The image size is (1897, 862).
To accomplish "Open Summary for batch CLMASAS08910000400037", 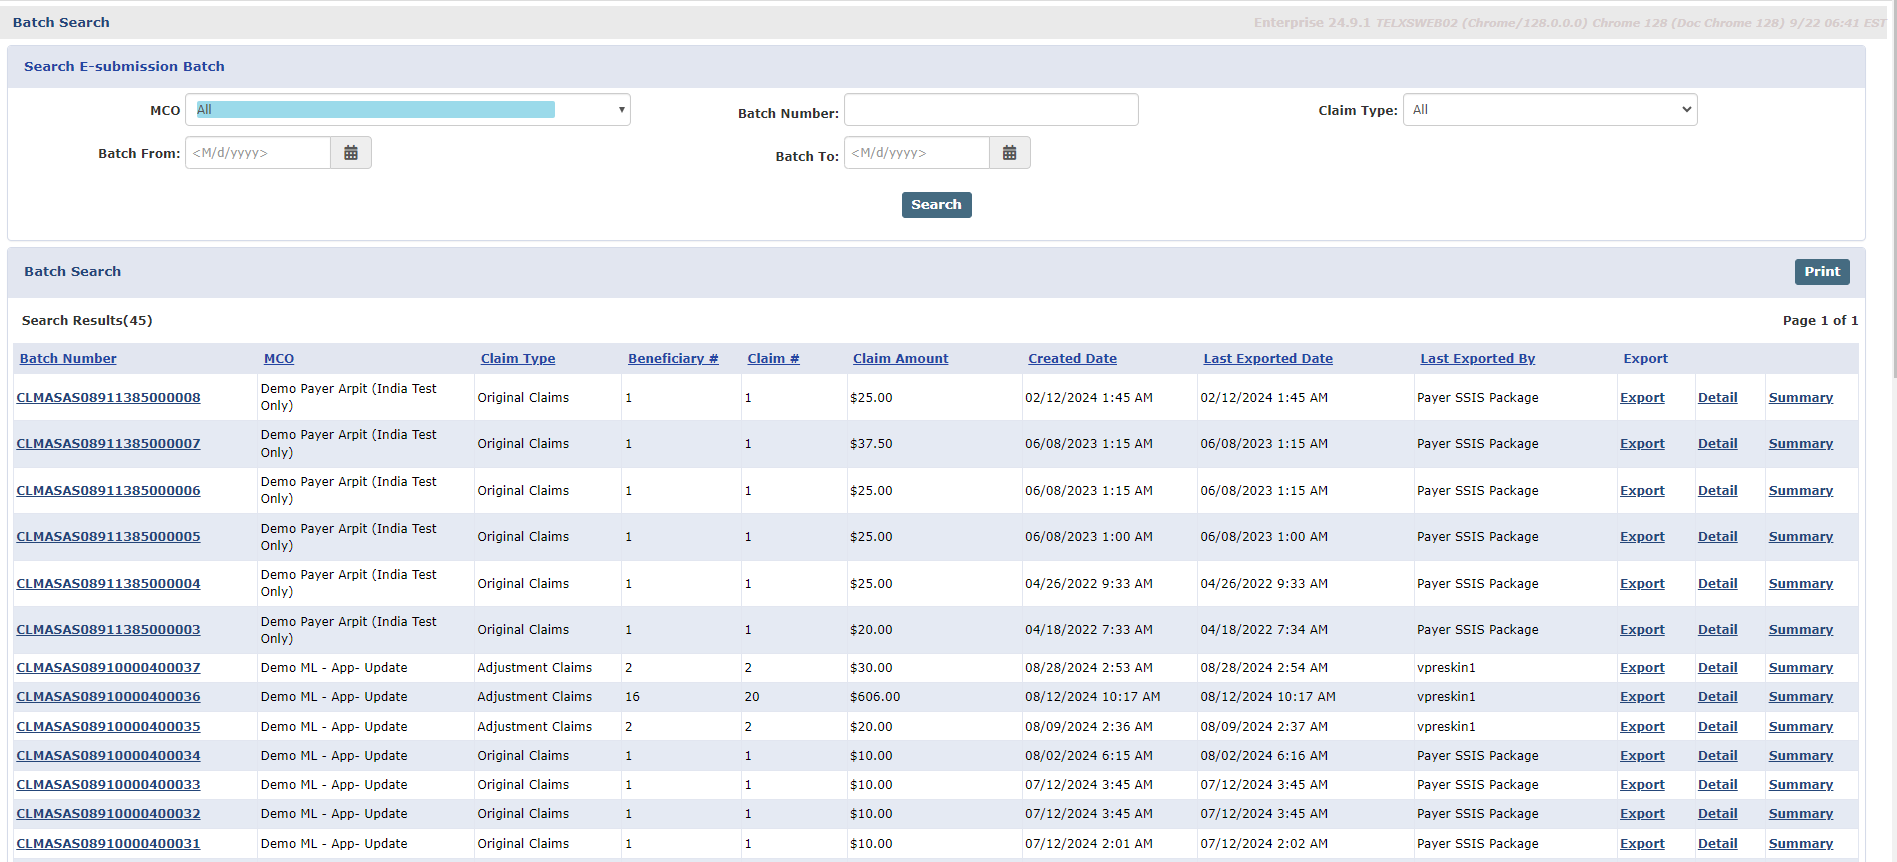I will tap(1800, 668).
